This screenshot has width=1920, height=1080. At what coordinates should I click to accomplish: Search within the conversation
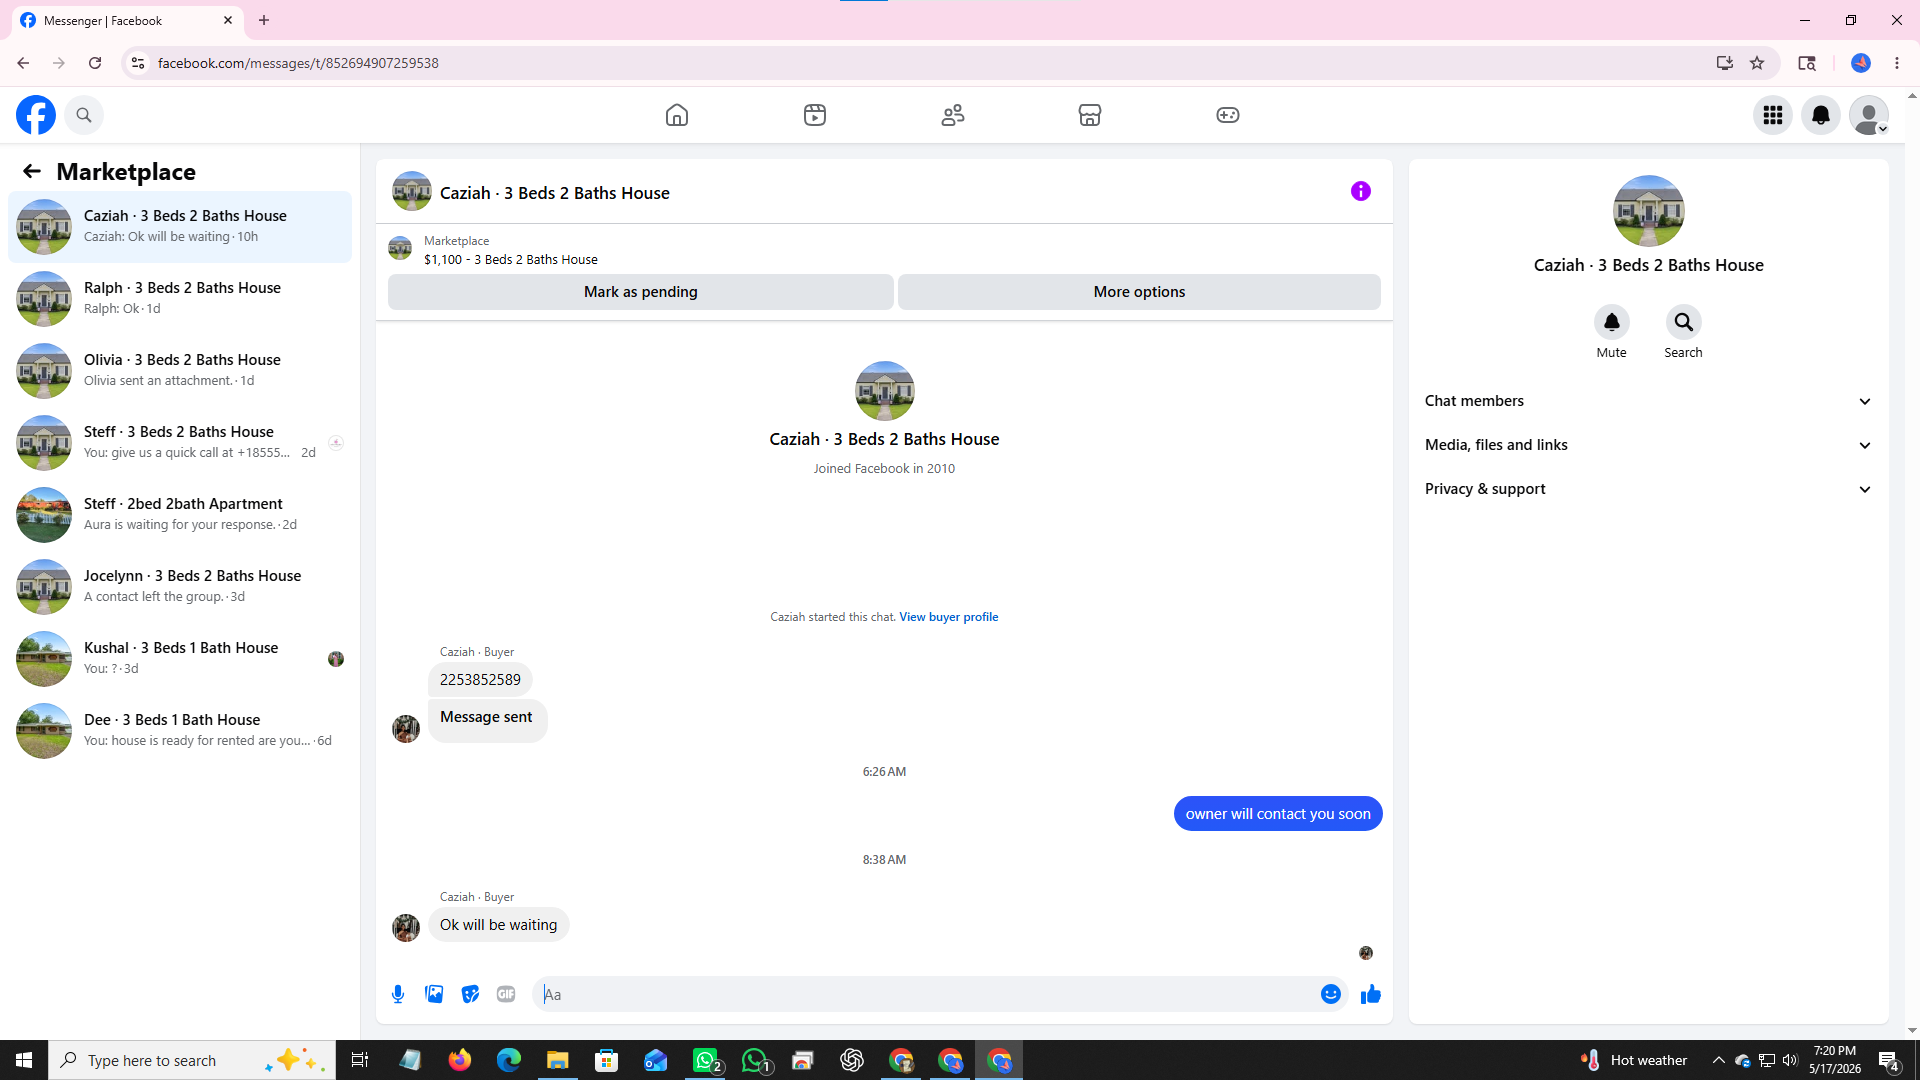1684,322
